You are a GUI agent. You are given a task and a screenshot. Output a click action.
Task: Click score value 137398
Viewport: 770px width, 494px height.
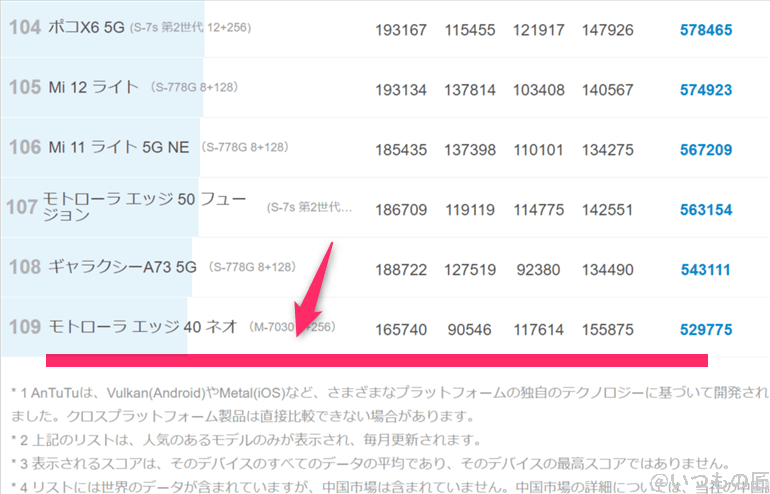pos(469,150)
